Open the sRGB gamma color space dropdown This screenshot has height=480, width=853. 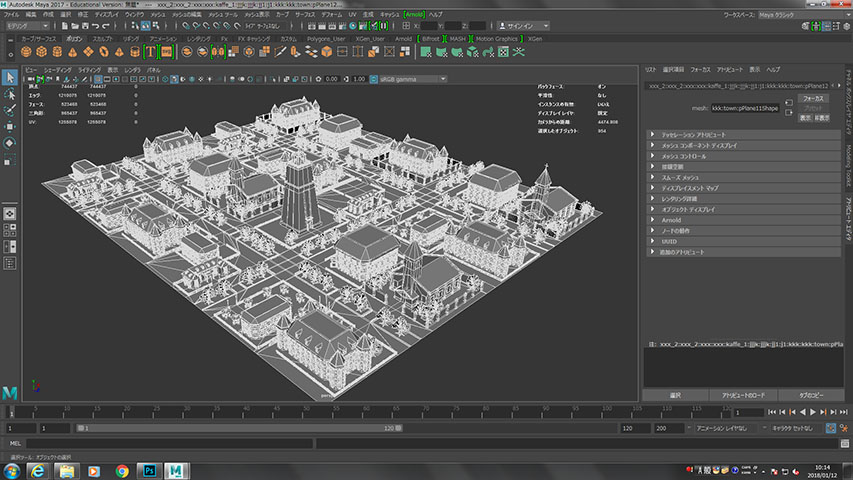pyautogui.click(x=410, y=79)
